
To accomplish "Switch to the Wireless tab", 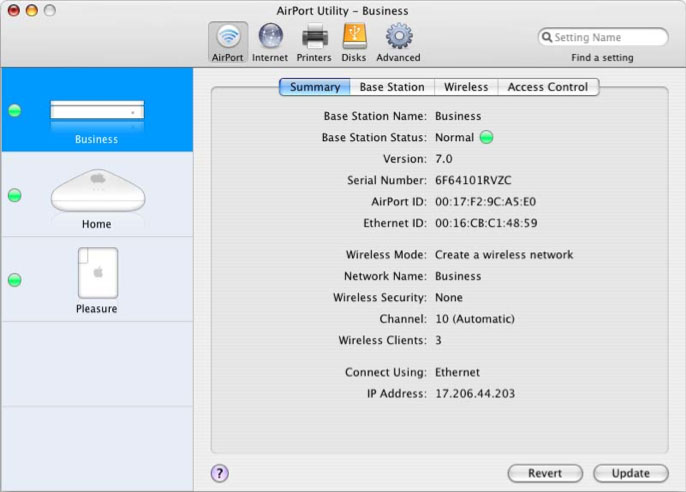I will point(466,87).
